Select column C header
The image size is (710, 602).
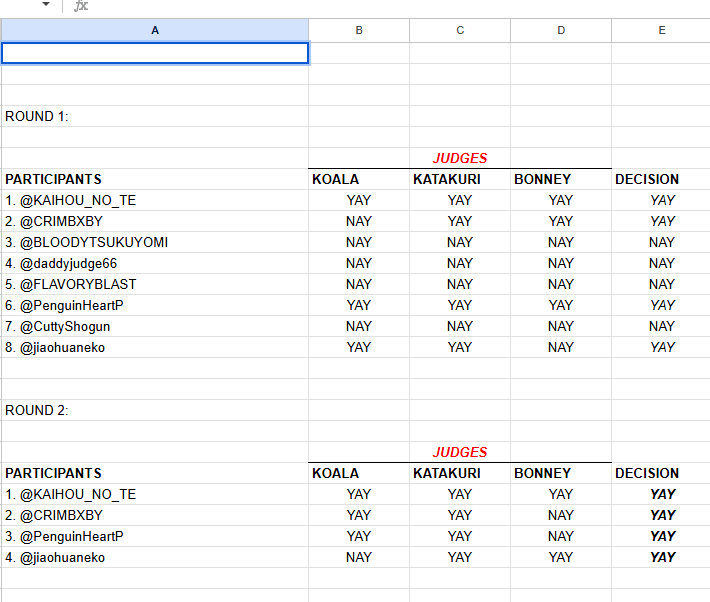point(460,30)
